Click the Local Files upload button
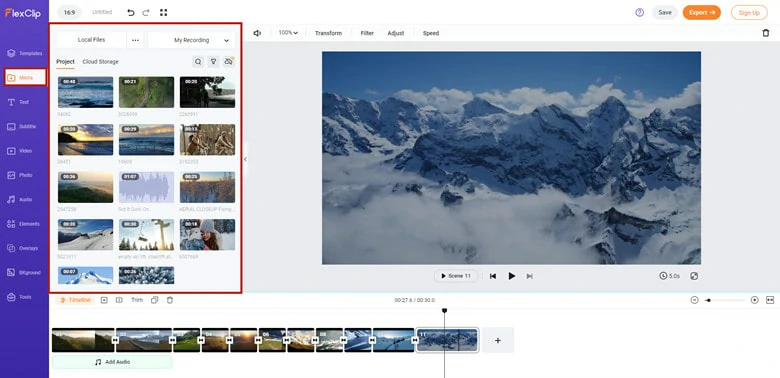 [91, 40]
